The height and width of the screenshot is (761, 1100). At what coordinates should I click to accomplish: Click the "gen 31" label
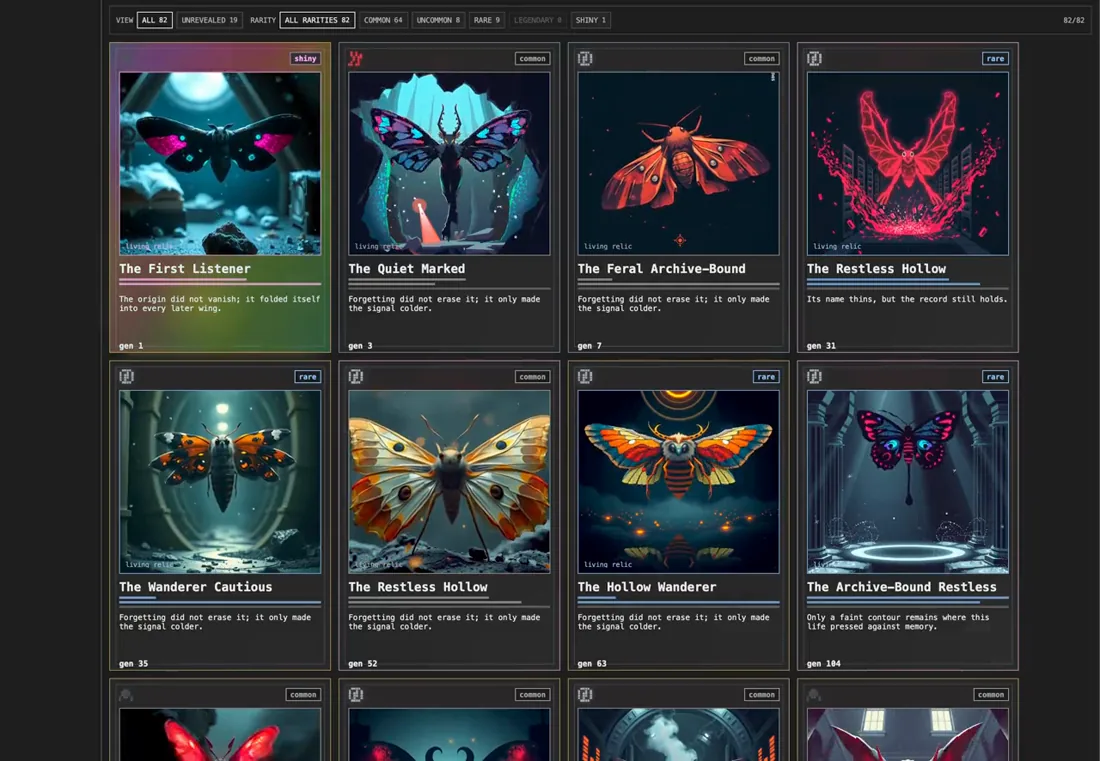(x=821, y=346)
